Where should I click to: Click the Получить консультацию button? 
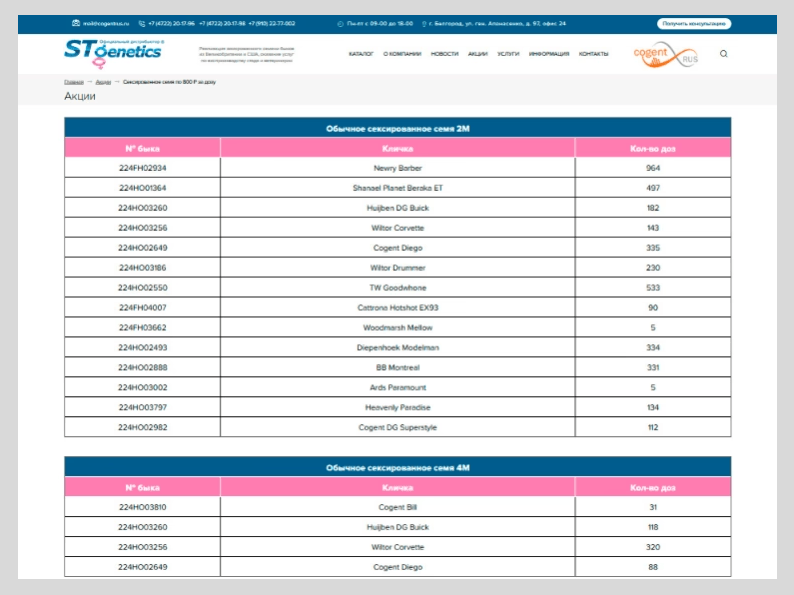(x=694, y=23)
